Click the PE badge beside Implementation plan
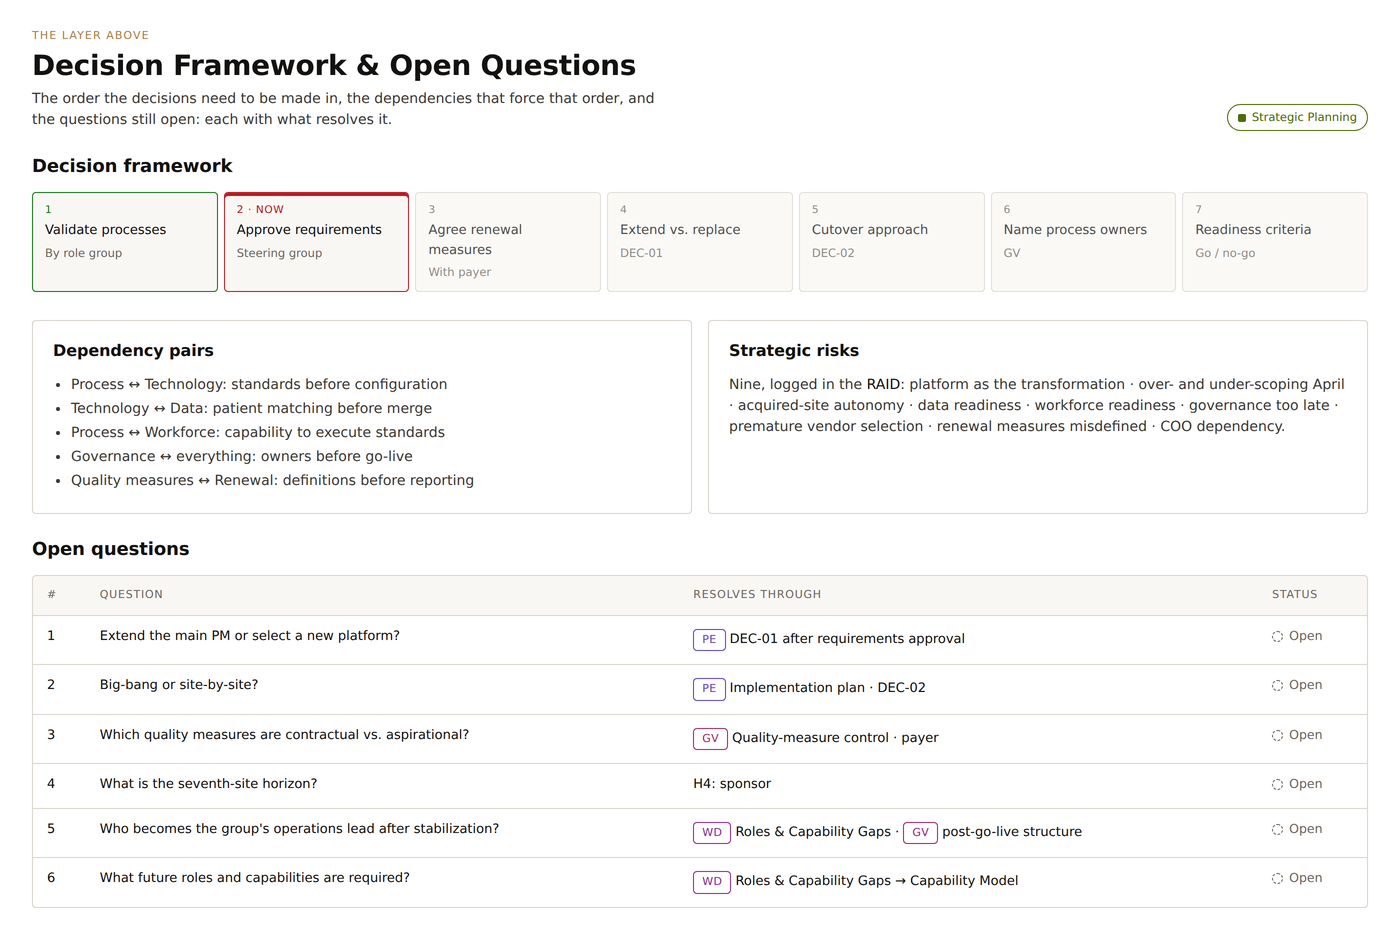Viewport: 1400px width, 936px height. [x=709, y=688]
